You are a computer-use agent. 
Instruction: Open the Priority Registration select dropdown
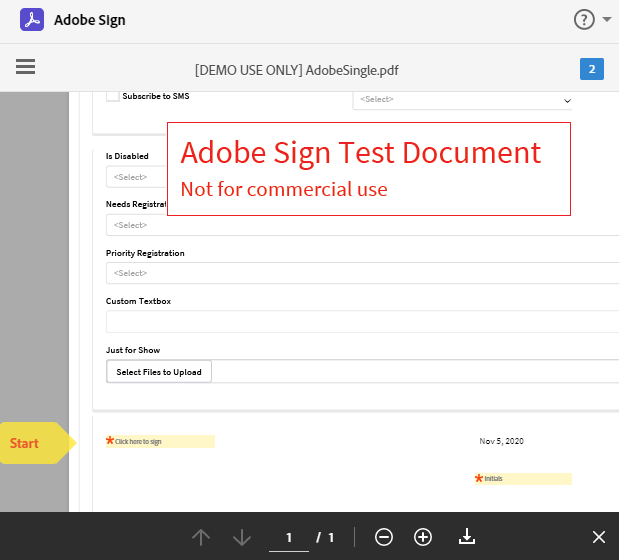click(362, 273)
